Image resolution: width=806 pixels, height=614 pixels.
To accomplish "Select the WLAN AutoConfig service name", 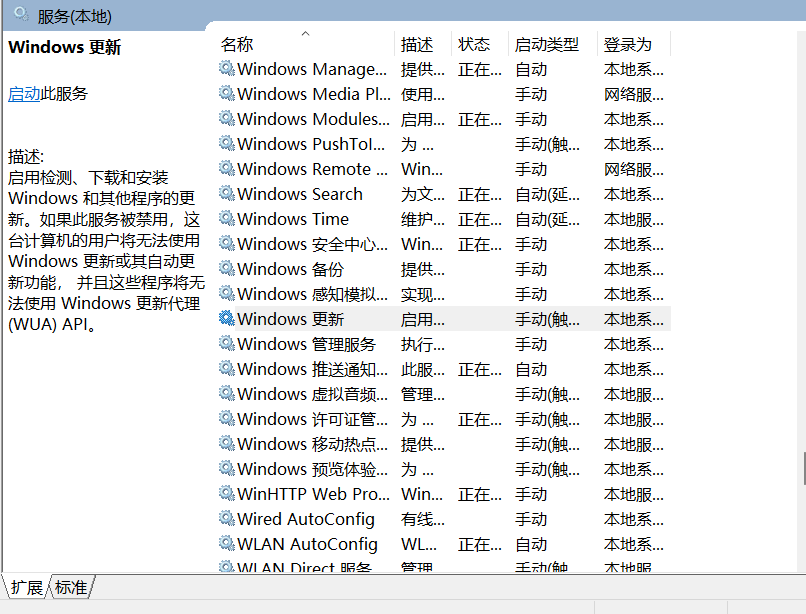I will click(307, 544).
